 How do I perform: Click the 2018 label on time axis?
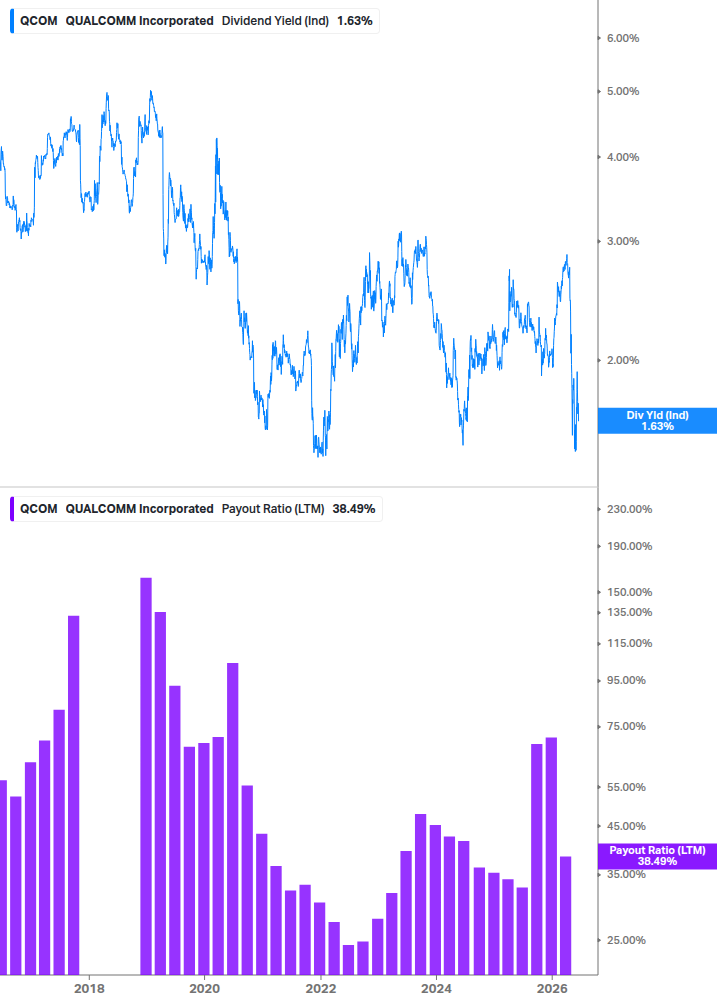click(89, 988)
